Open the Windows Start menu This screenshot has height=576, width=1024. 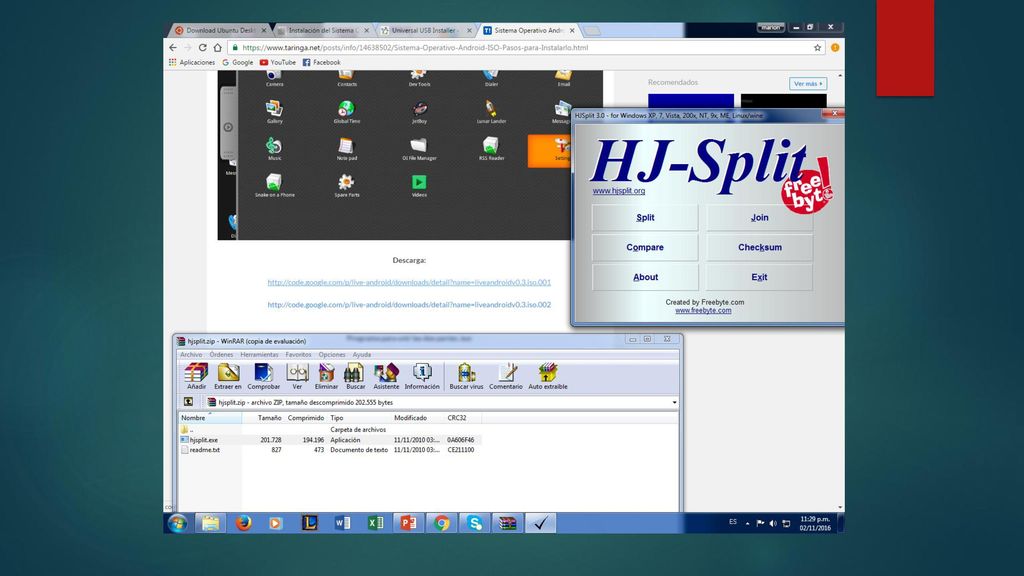tap(177, 523)
